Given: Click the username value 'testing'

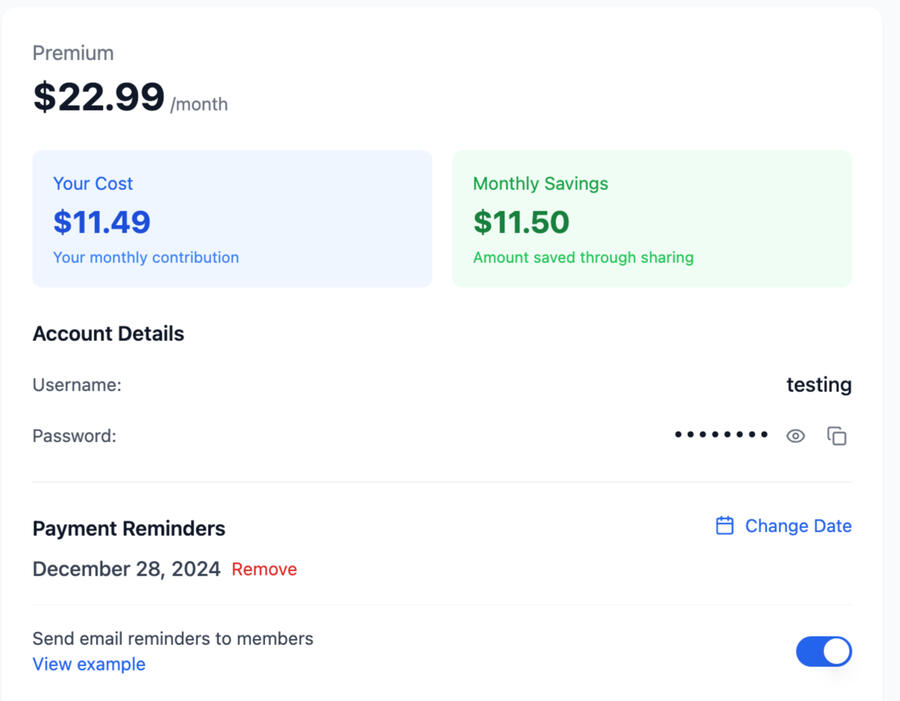Looking at the screenshot, I should coord(818,385).
